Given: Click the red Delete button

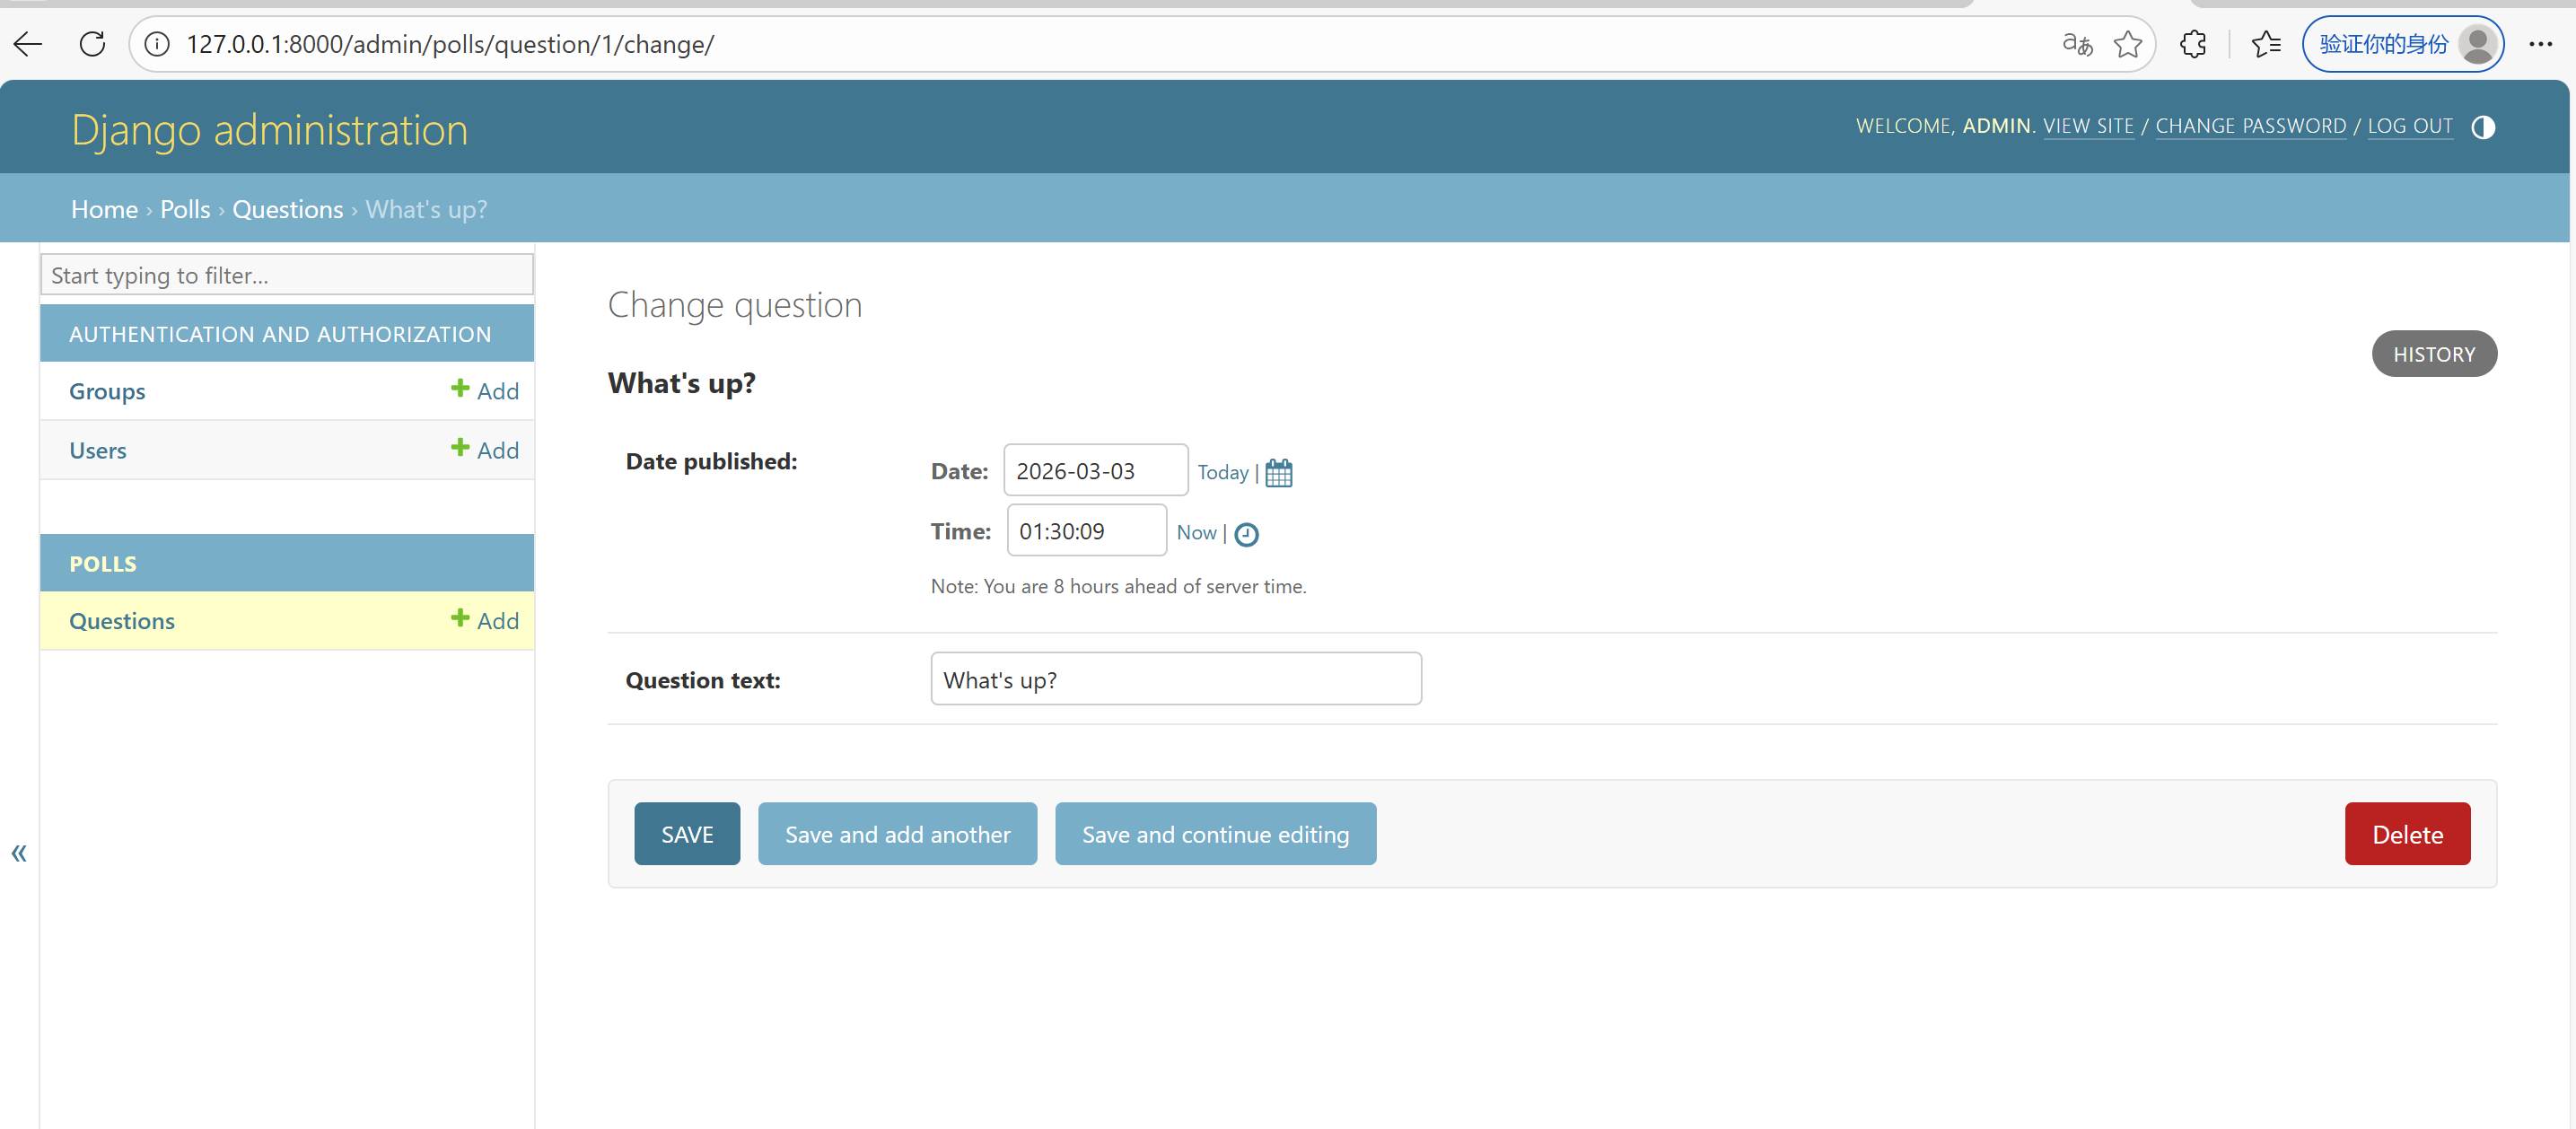Looking at the screenshot, I should click(2406, 834).
